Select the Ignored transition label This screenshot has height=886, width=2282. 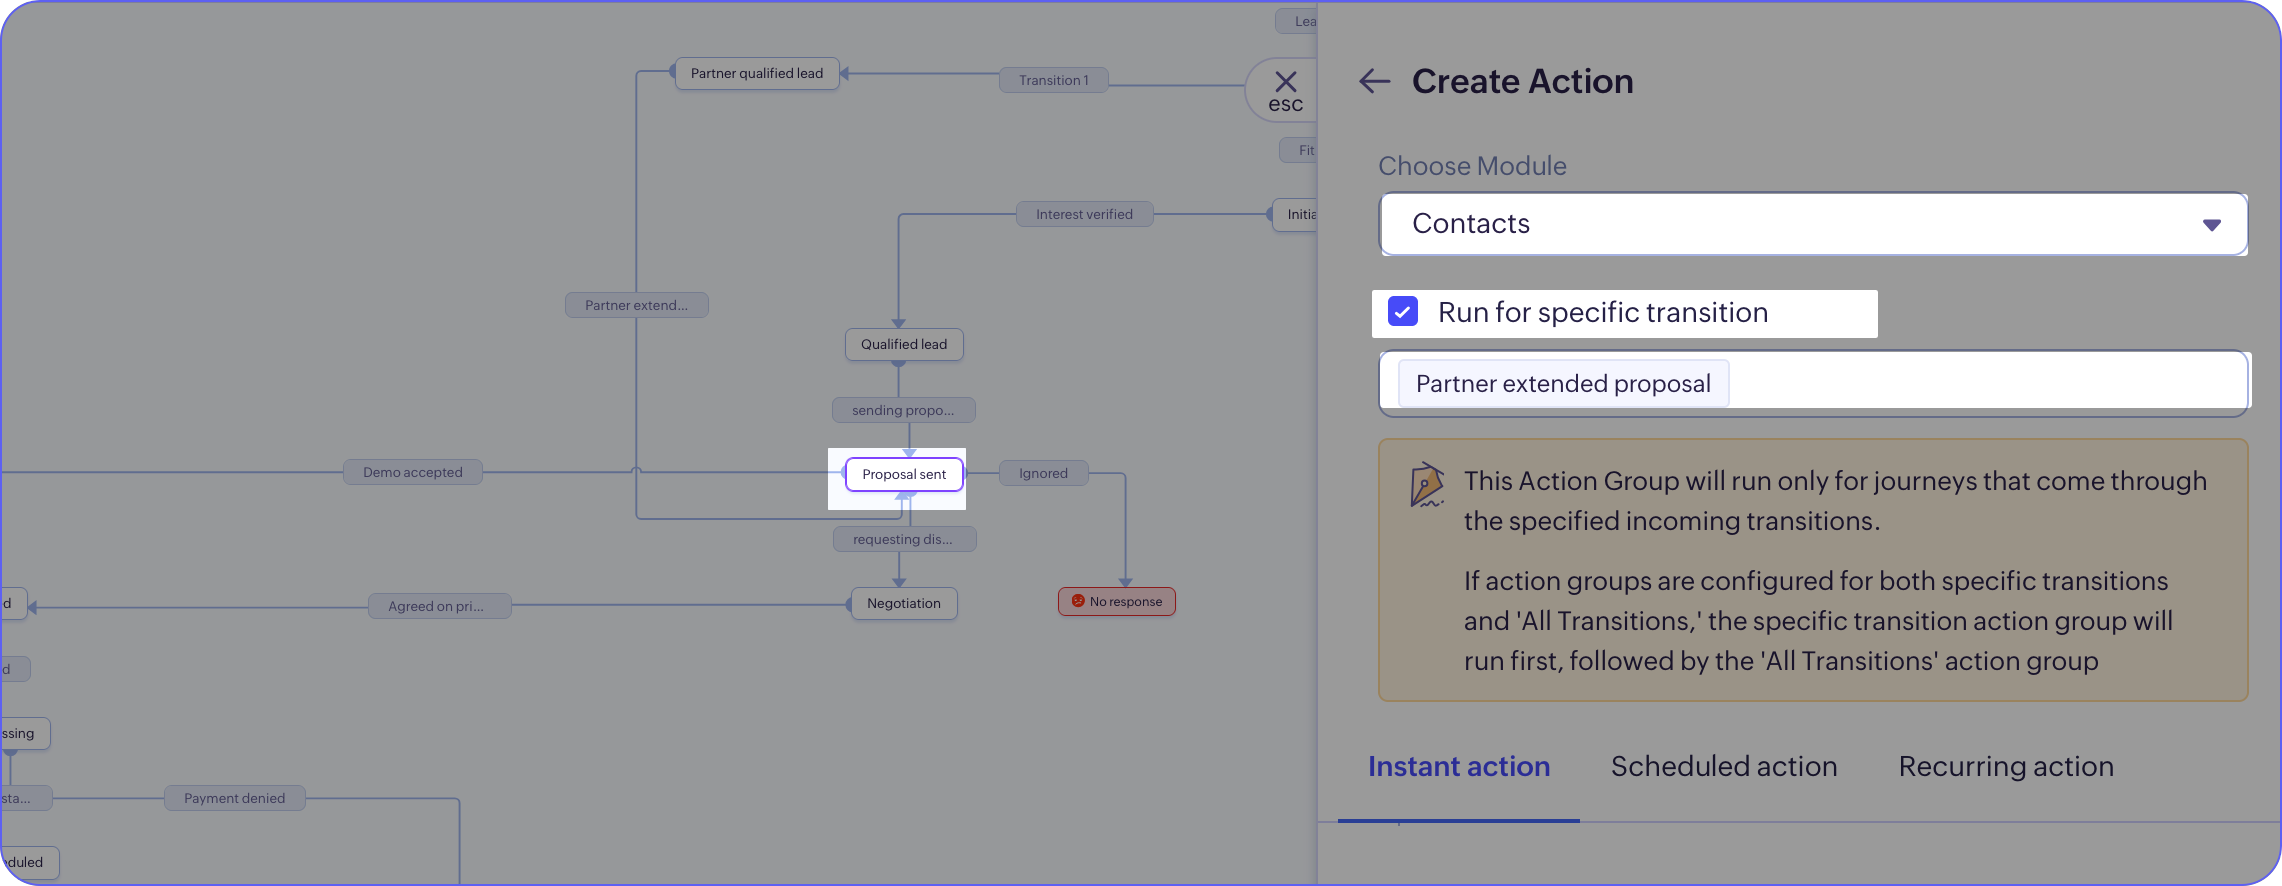pyautogui.click(x=1043, y=473)
